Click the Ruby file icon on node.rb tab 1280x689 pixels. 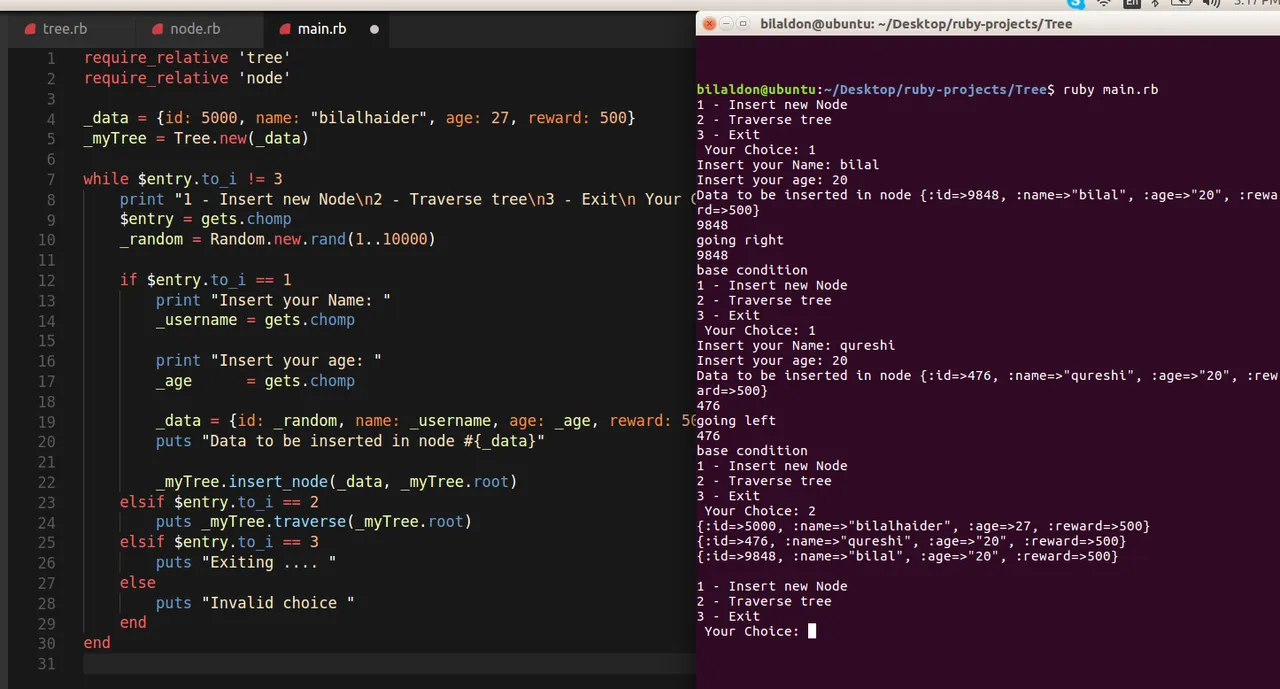coord(157,29)
